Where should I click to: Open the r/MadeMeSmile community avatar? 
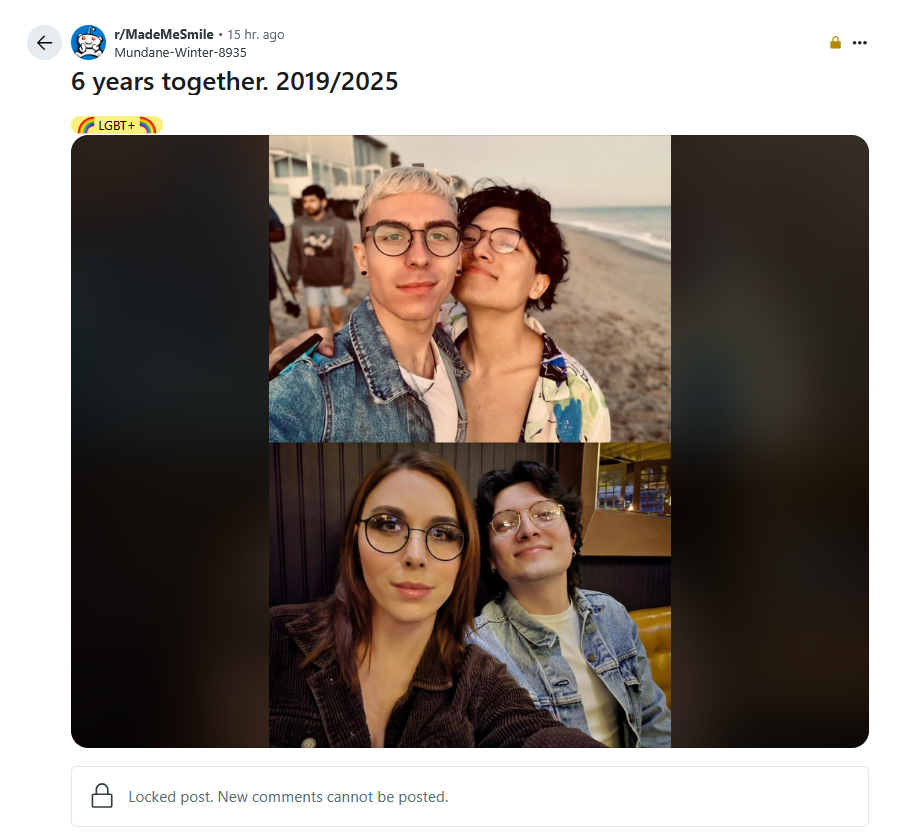(x=88, y=42)
